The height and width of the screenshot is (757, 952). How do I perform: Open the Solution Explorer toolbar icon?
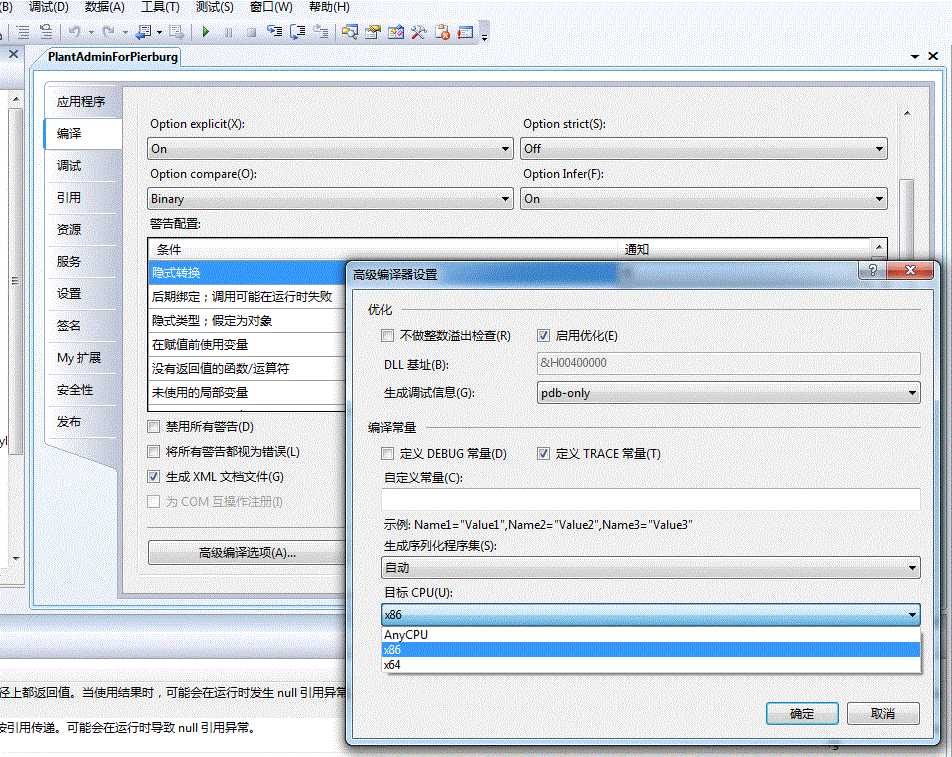tap(350, 32)
